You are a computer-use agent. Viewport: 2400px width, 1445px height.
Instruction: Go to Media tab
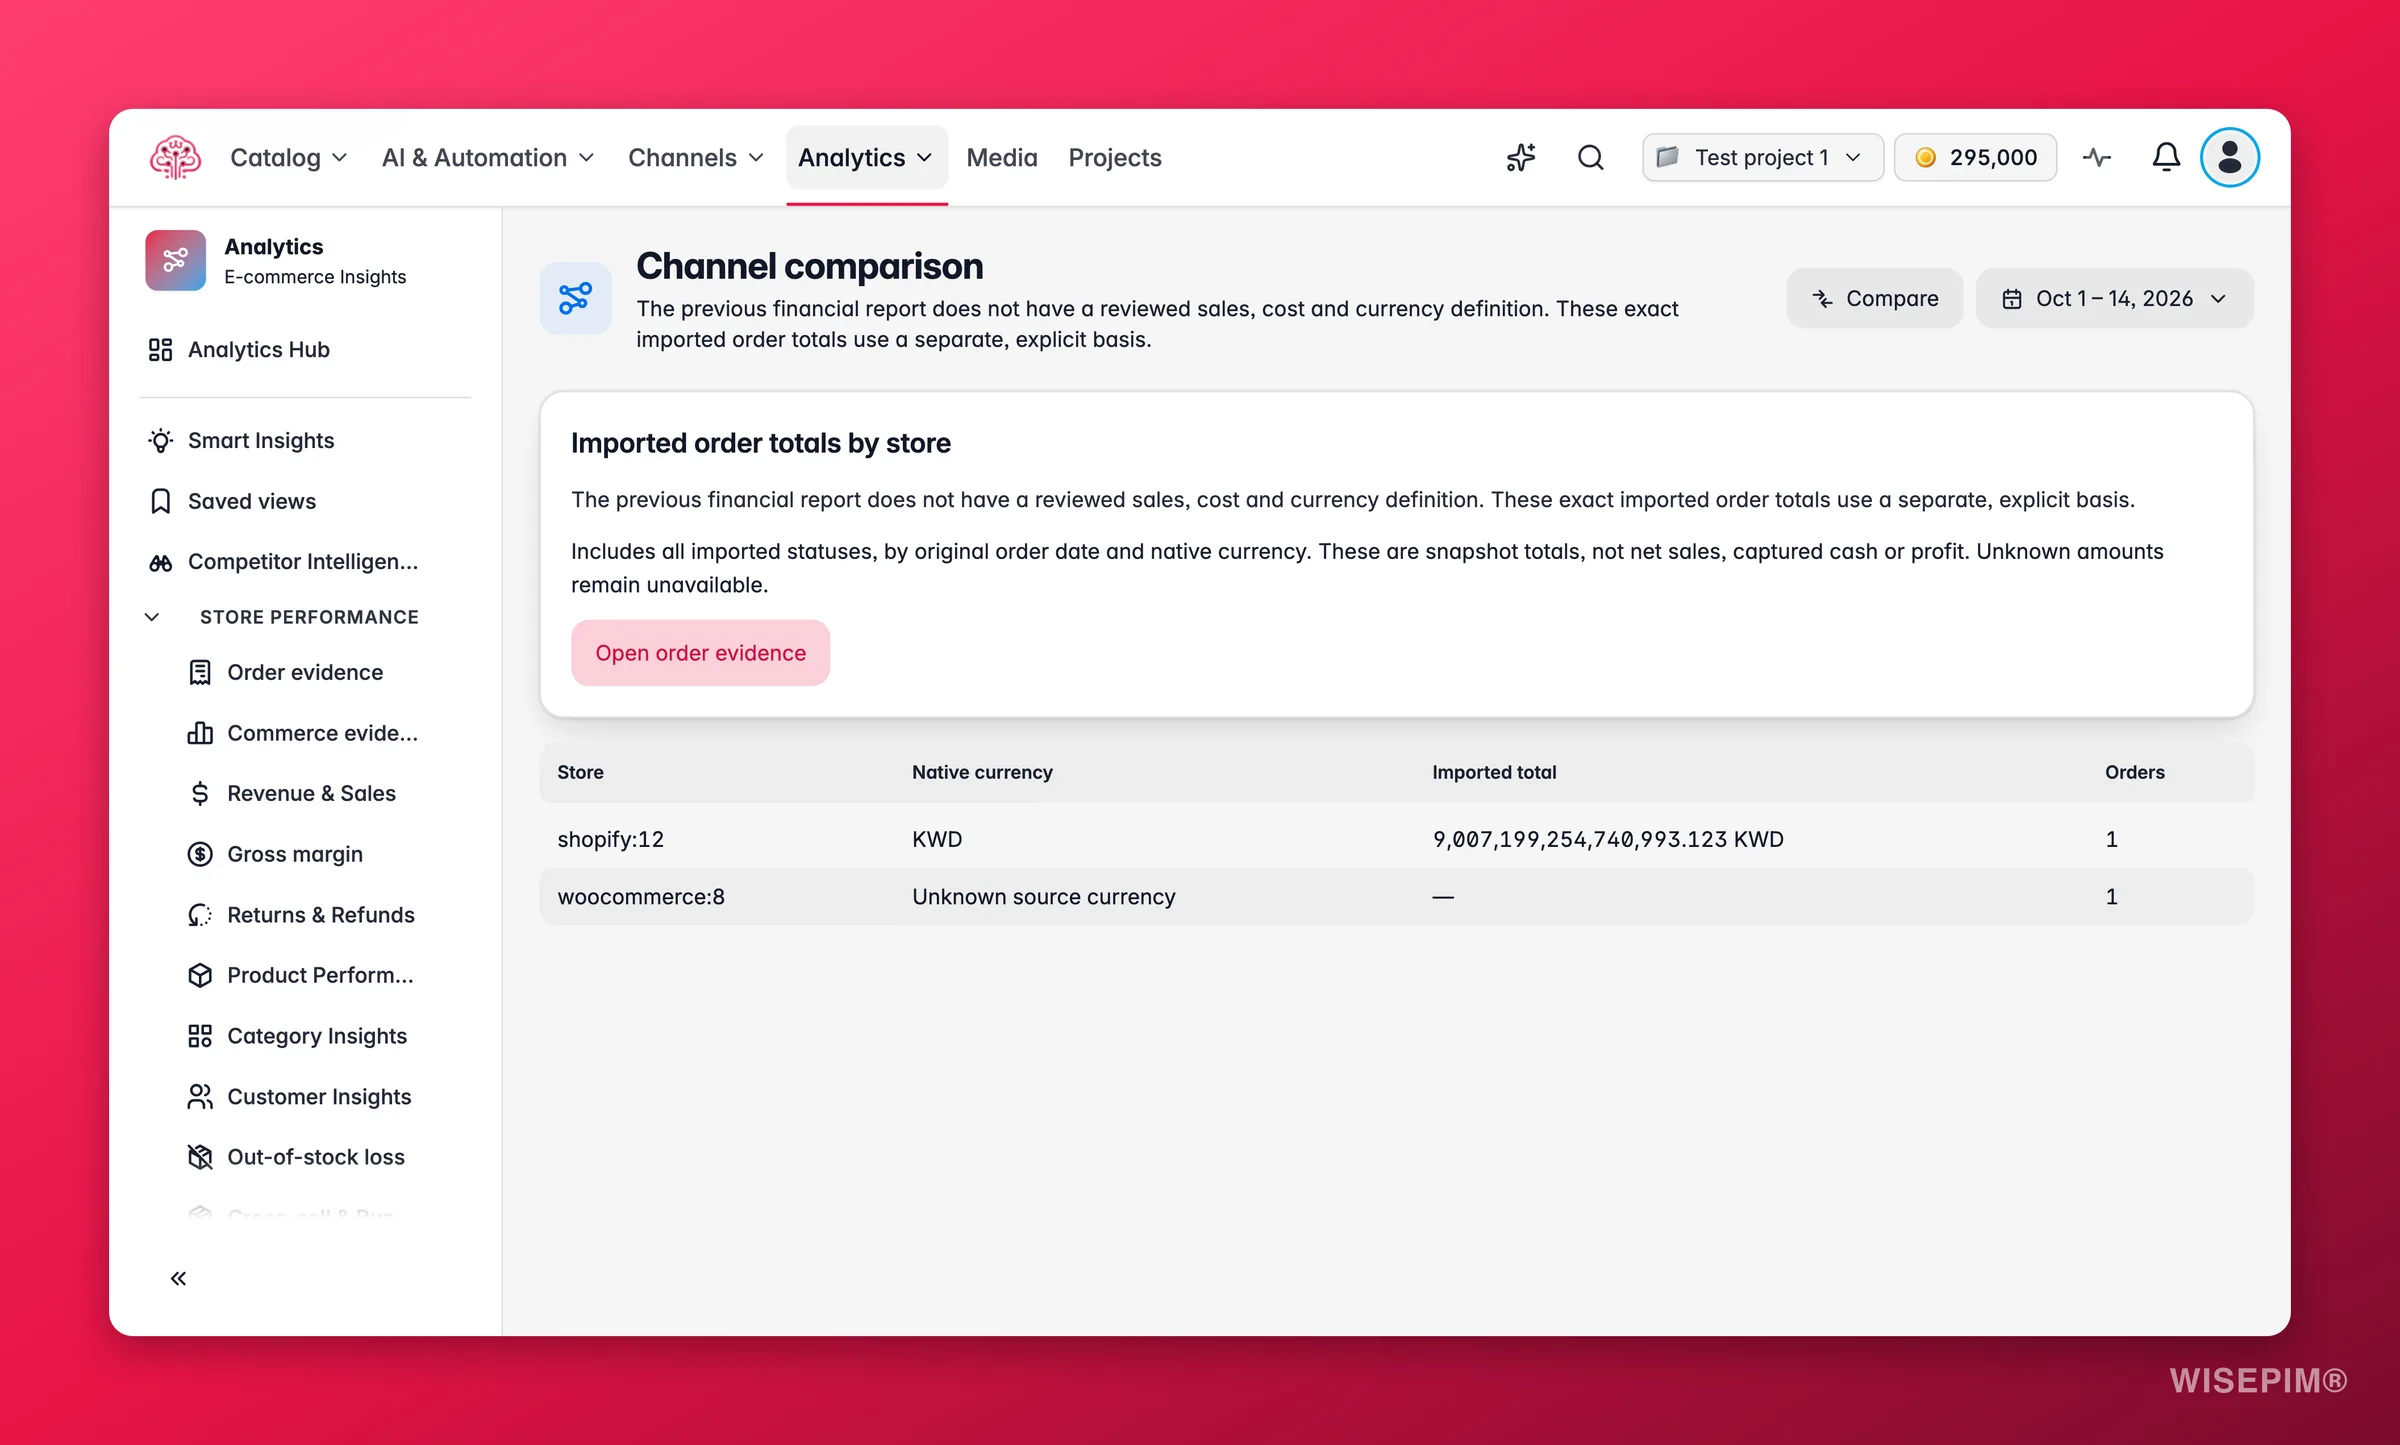[x=1002, y=157]
